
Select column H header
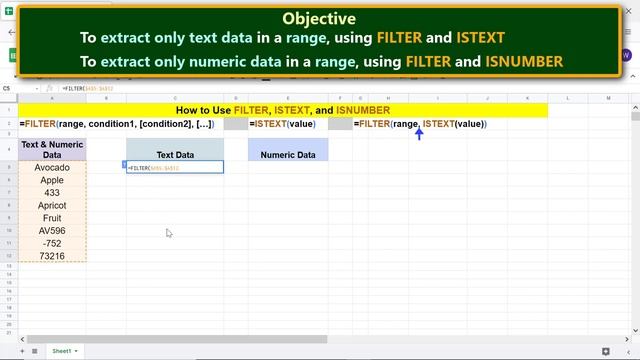click(x=388, y=98)
